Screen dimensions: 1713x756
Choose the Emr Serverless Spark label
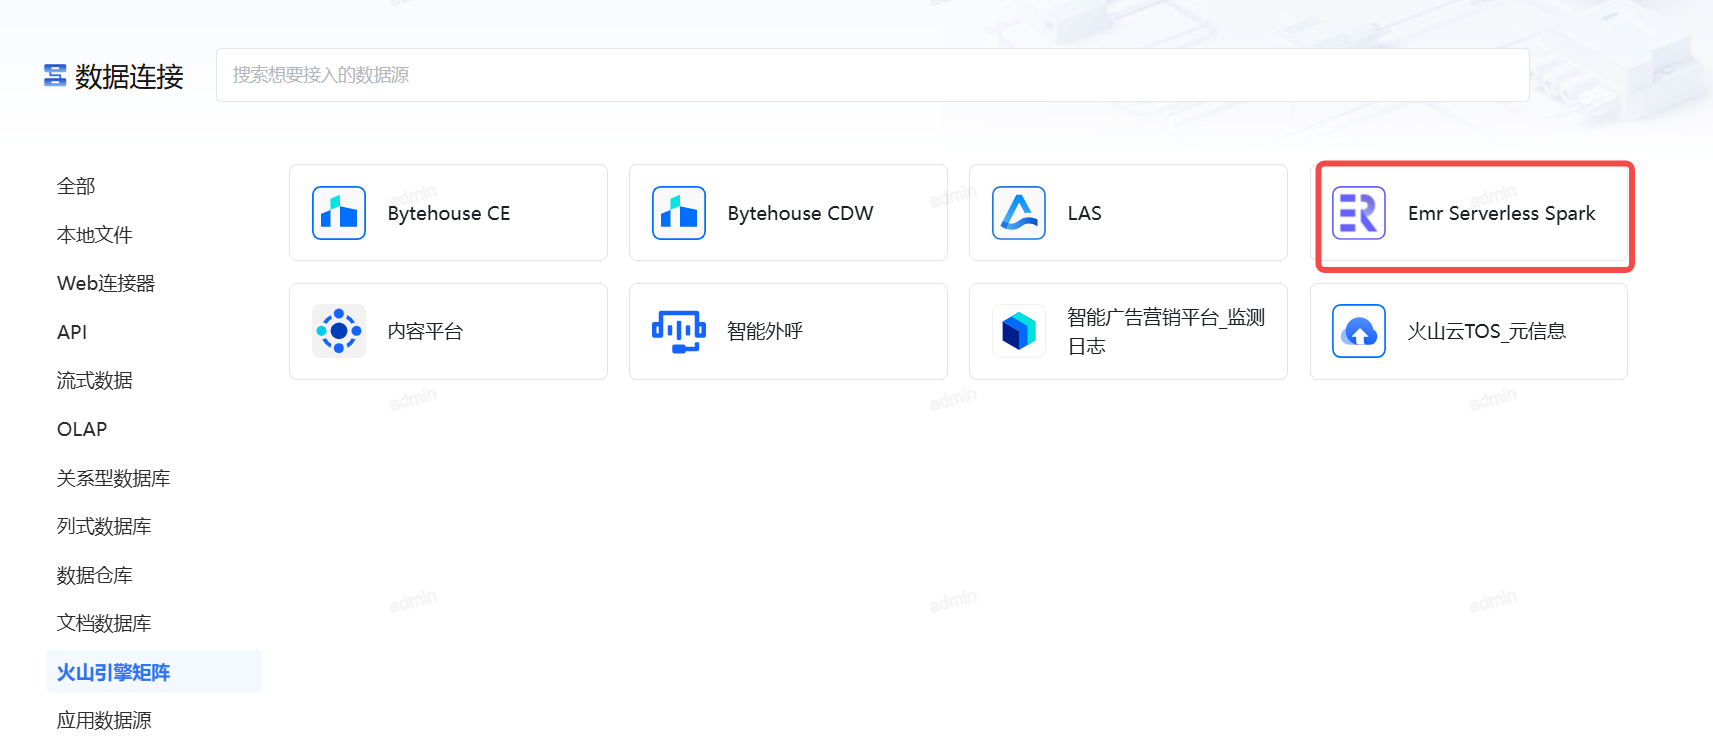click(1502, 213)
